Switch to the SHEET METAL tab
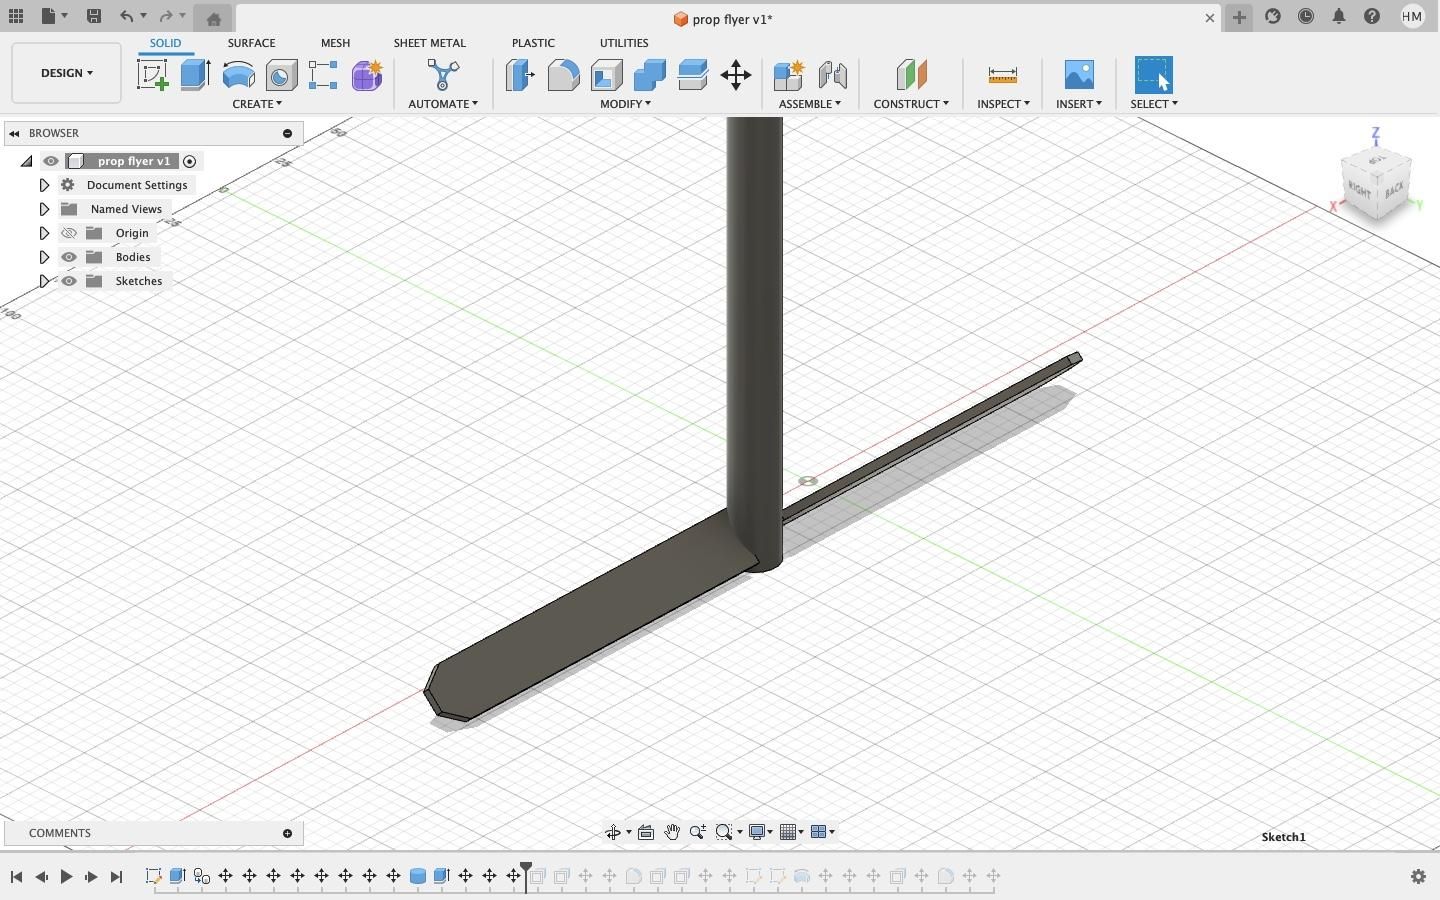1440x900 pixels. pos(429,43)
